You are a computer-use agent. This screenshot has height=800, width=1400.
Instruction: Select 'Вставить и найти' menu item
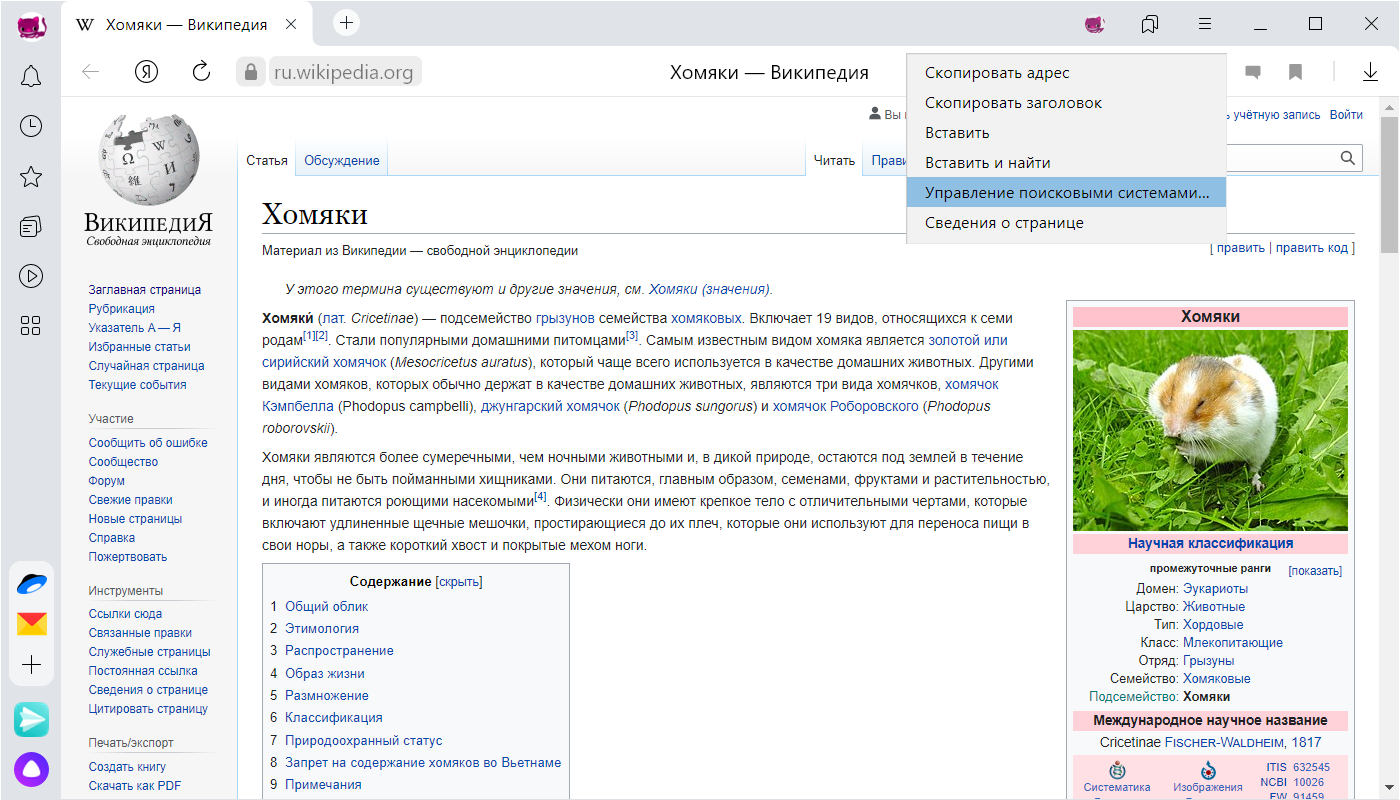1066,163
